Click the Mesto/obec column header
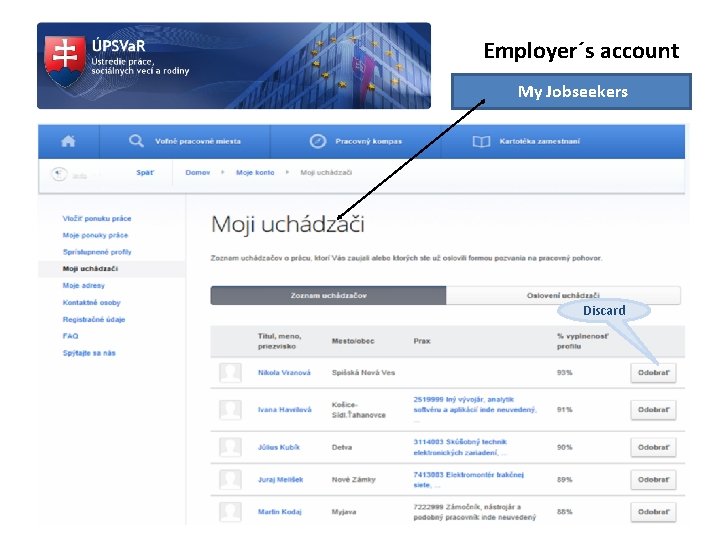This screenshot has width=720, height=540. (353, 341)
